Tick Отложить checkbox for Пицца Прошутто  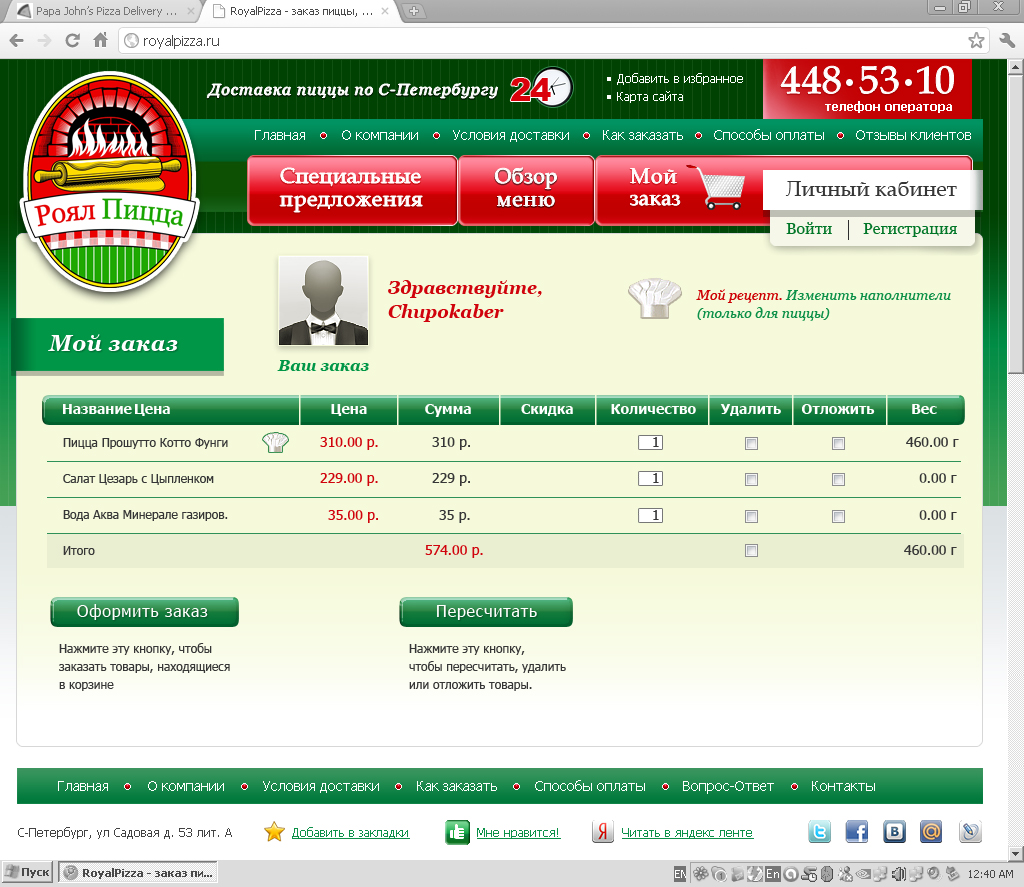coord(839,444)
